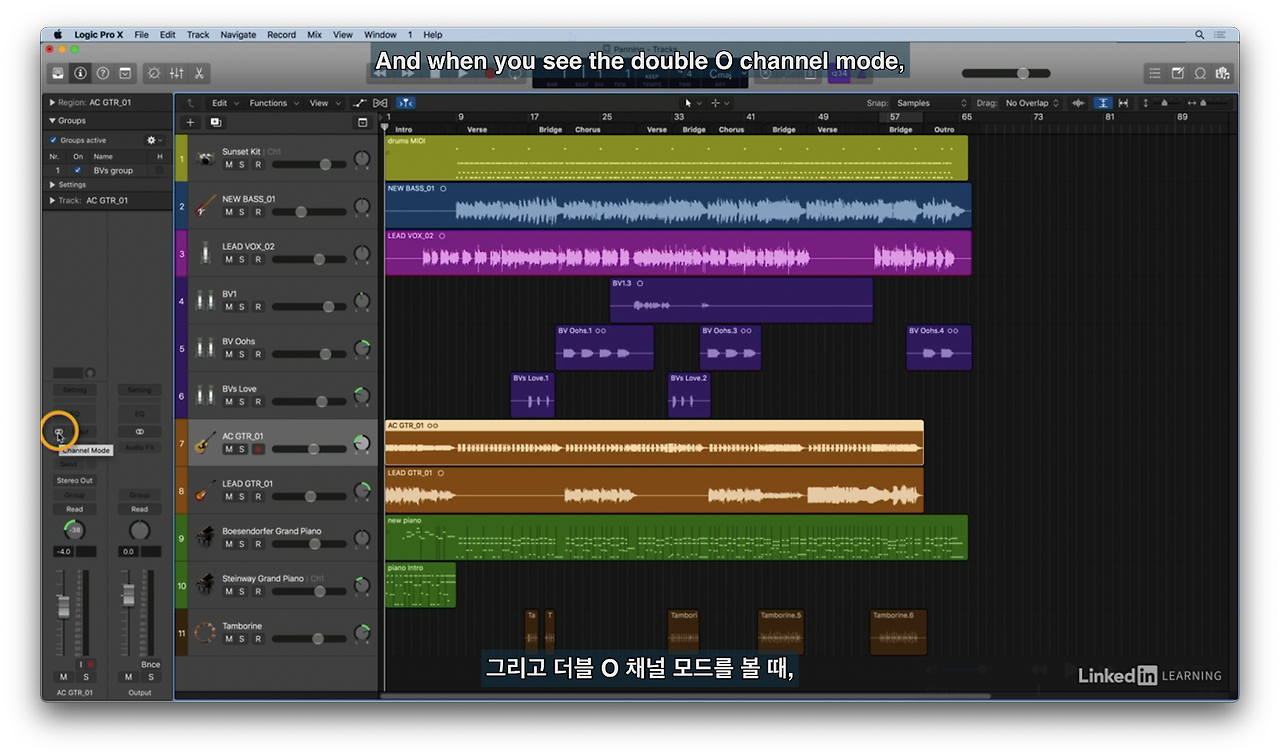
Task: Click the Stereo Out output slot
Action: point(74,480)
